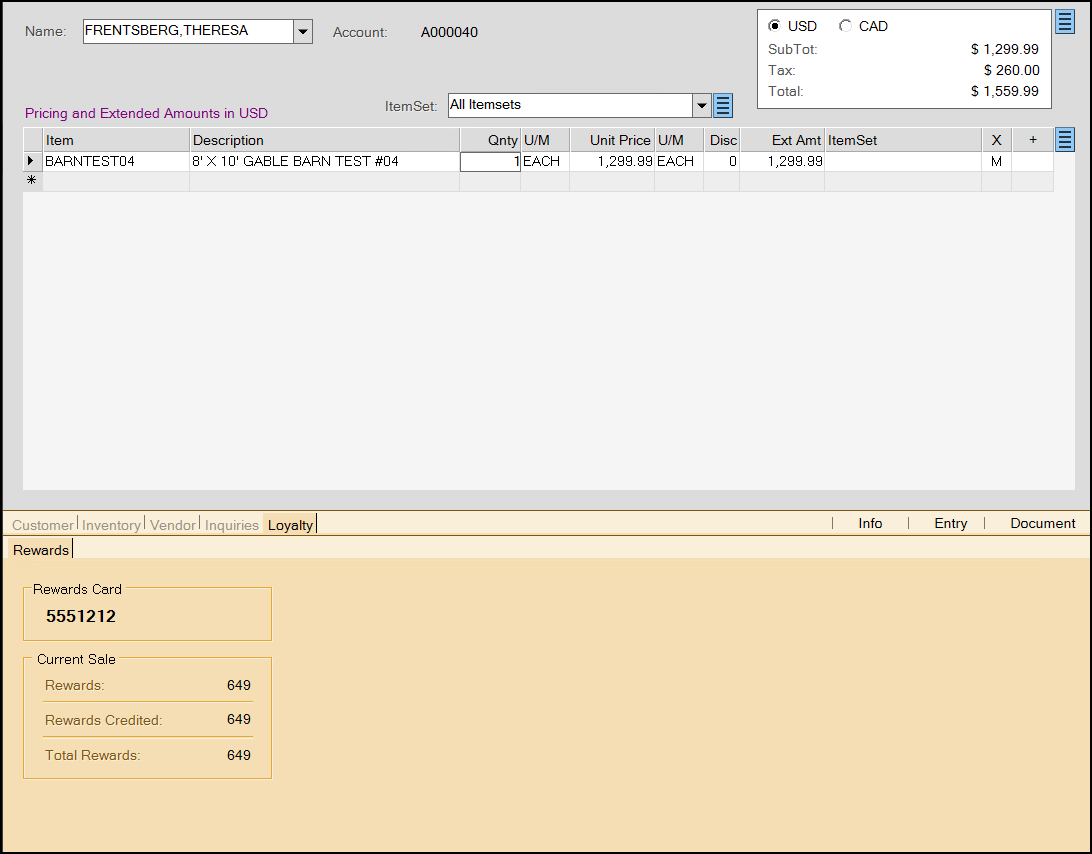Switch to the Loyalty tab
This screenshot has height=854, width=1092.
290,525
